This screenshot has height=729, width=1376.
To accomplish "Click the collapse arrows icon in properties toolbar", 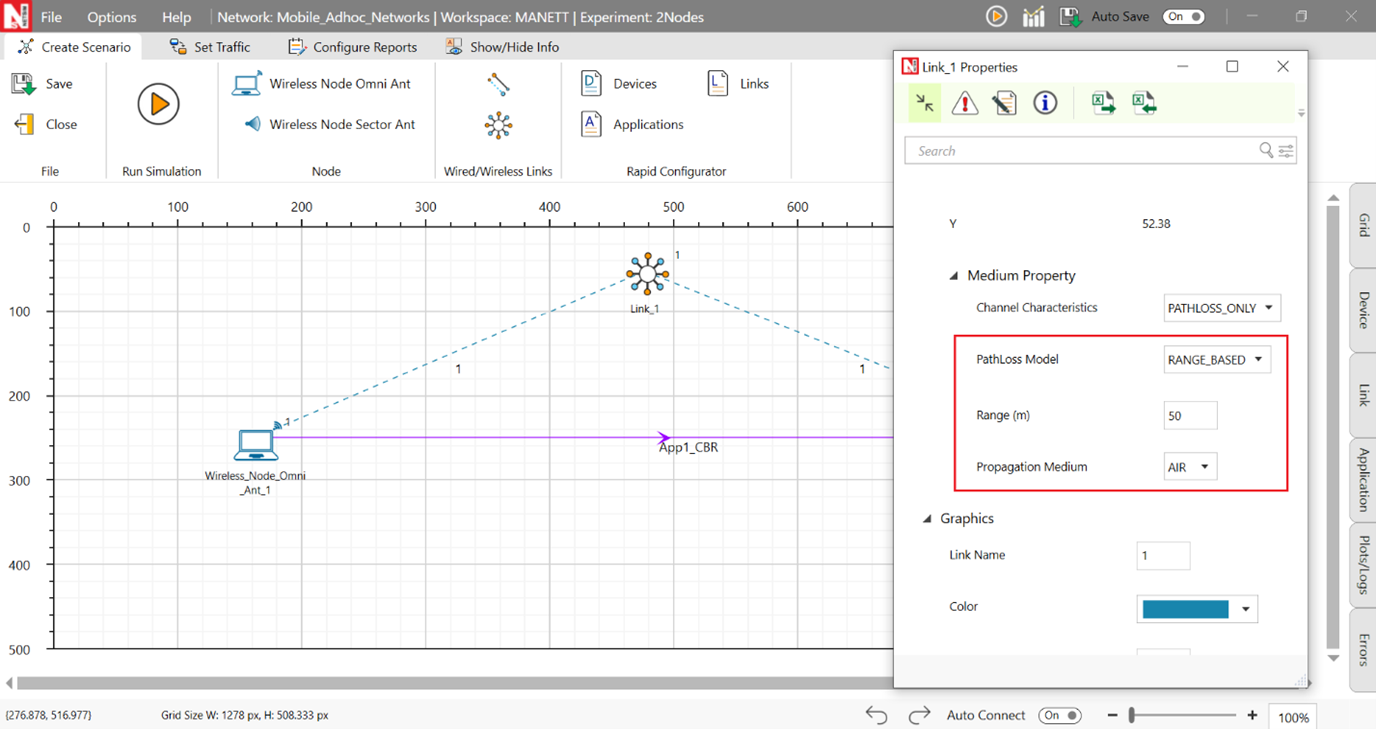I will (925, 103).
